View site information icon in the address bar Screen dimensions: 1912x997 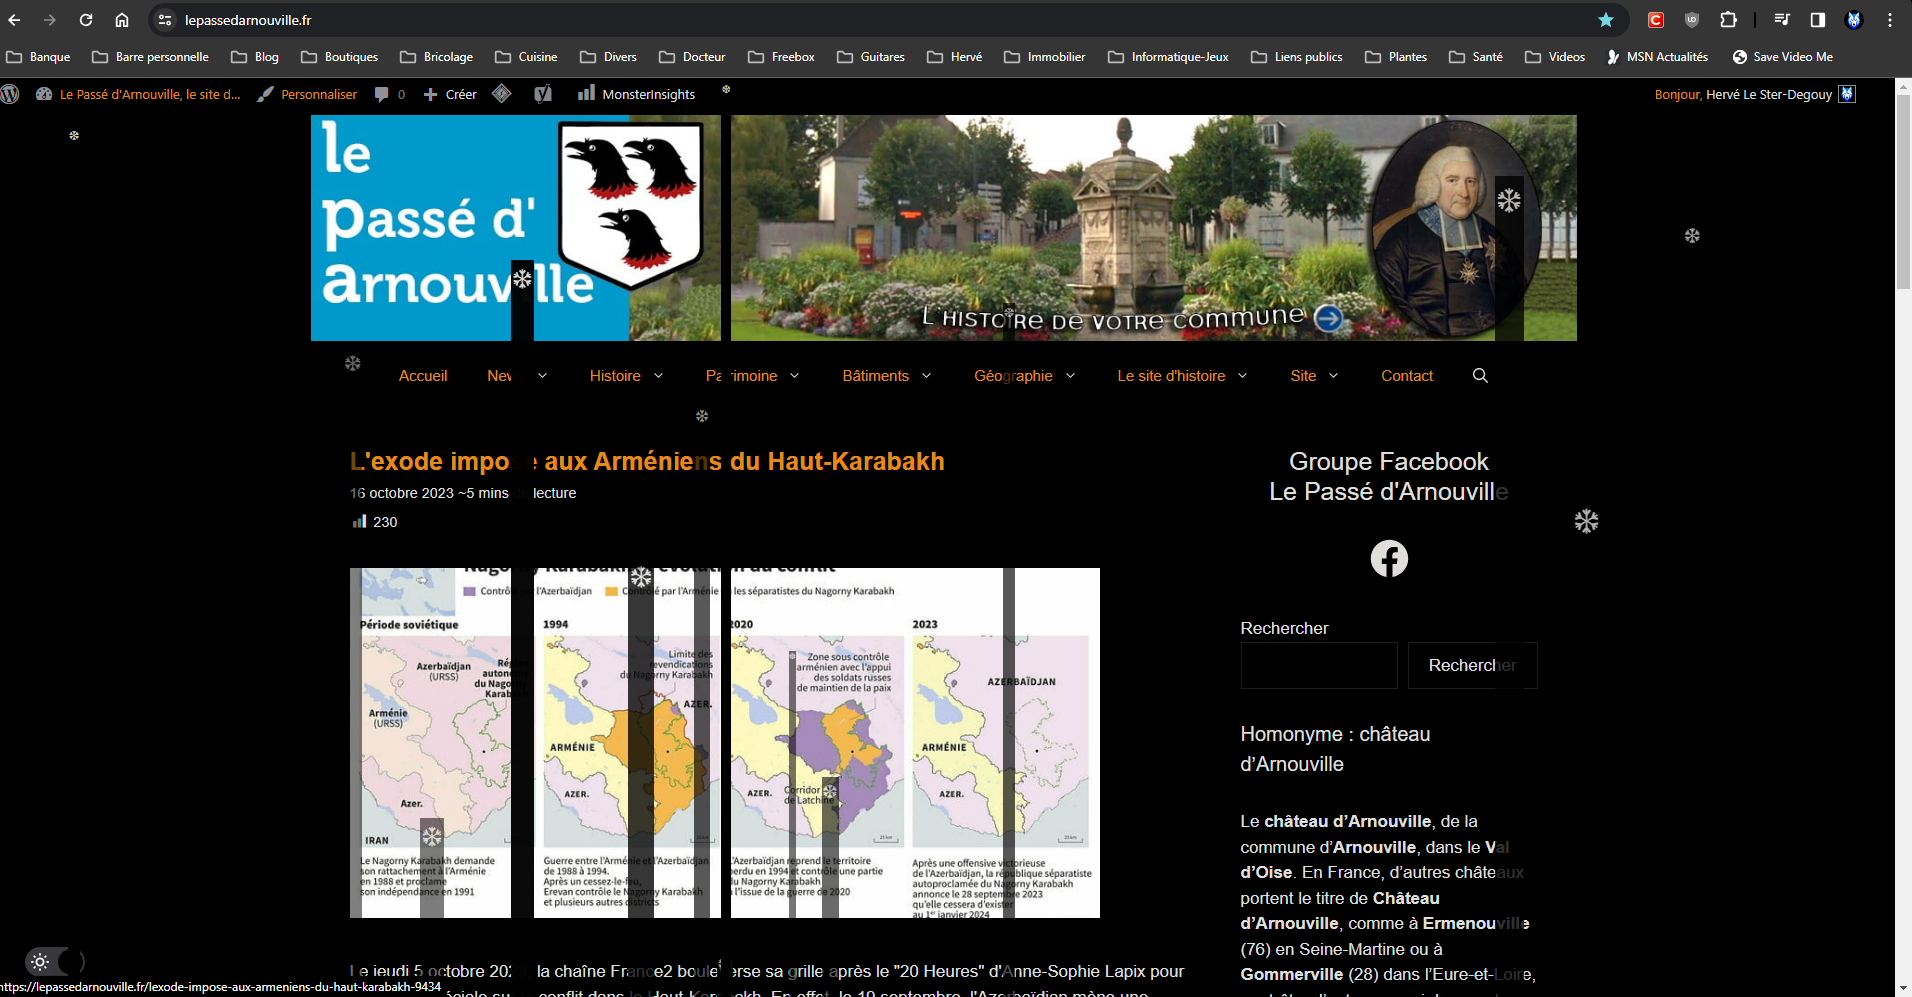point(165,20)
